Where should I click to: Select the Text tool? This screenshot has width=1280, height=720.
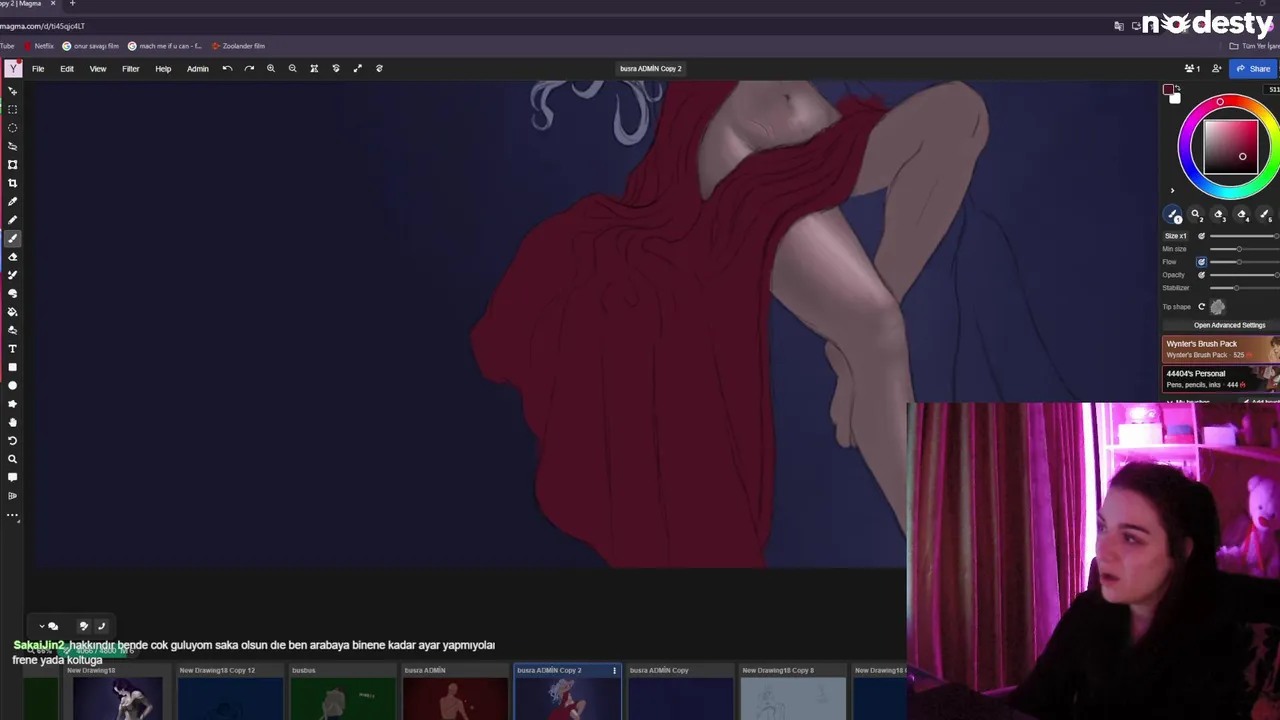13,349
